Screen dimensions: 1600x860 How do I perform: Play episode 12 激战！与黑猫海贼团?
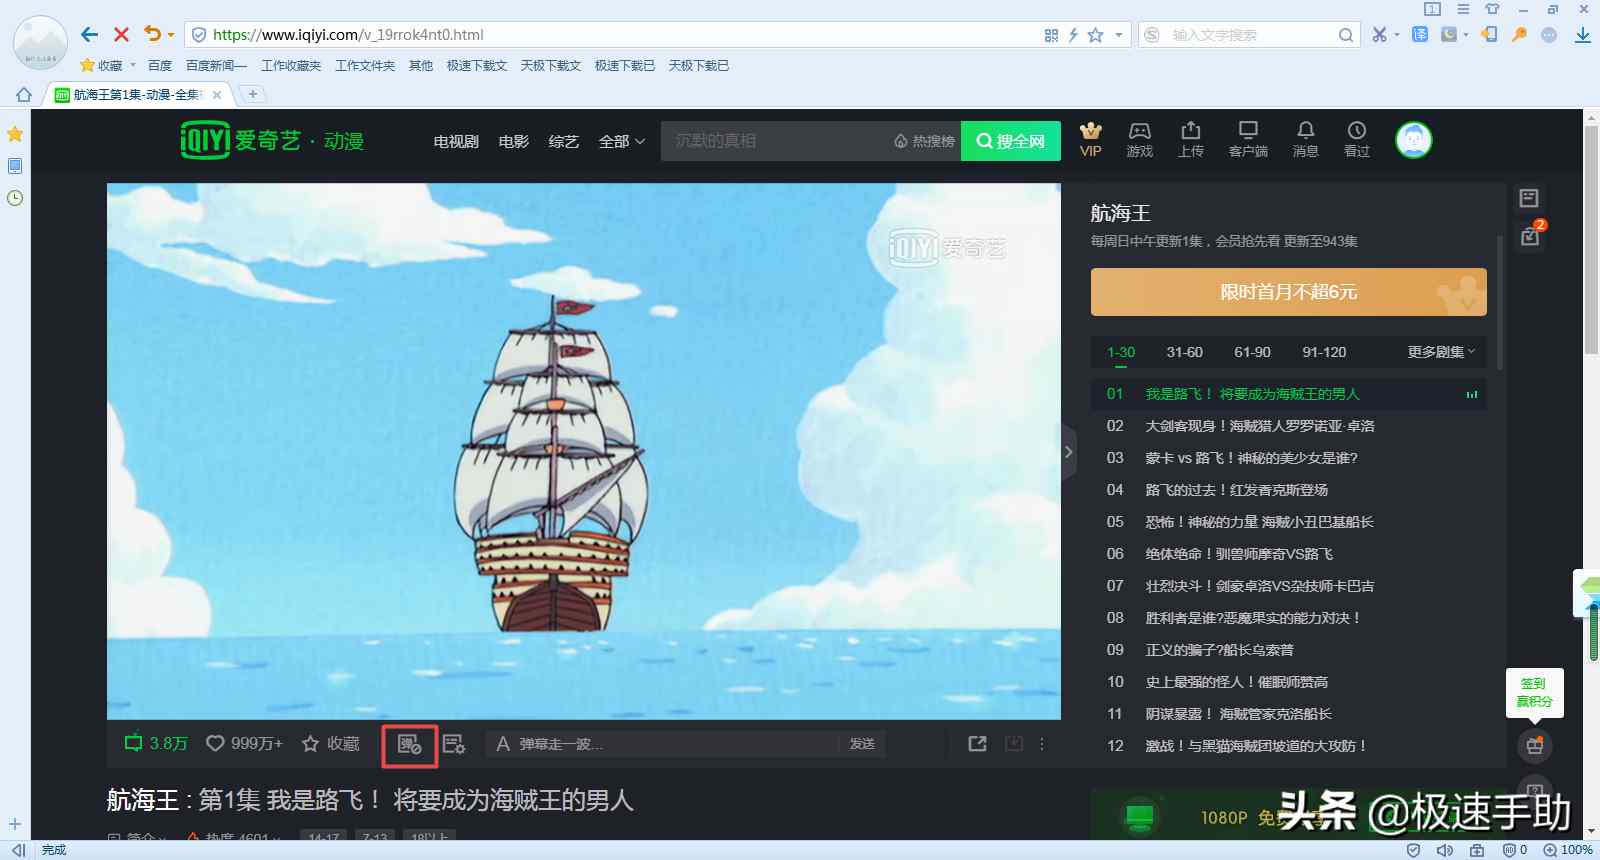pyautogui.click(x=1288, y=746)
